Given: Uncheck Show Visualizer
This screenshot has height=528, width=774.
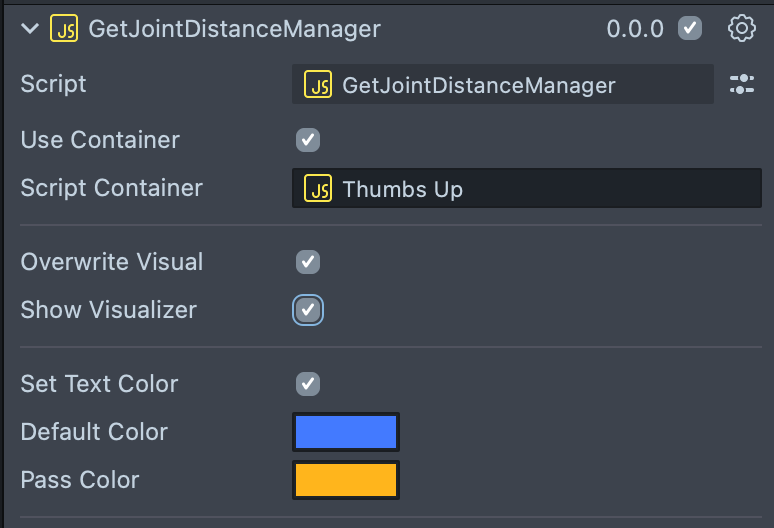Looking at the screenshot, I should [308, 310].
